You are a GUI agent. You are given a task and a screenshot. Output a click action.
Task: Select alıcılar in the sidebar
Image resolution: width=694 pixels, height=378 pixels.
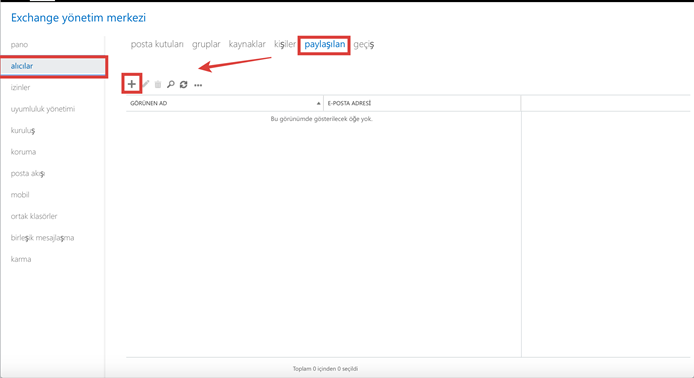coord(53,66)
